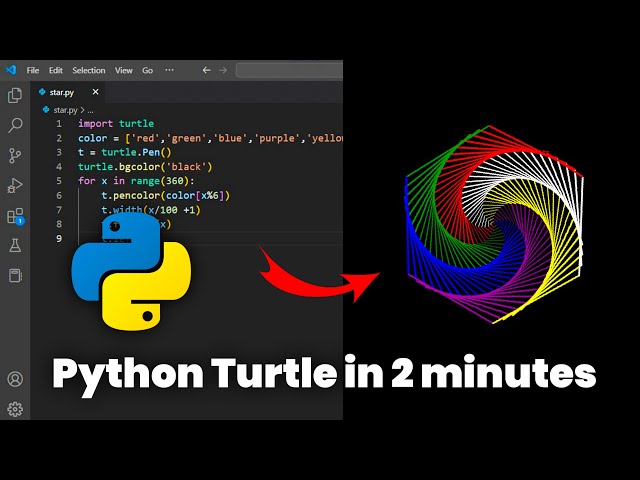Click the VS Code logo icon

tap(11, 70)
